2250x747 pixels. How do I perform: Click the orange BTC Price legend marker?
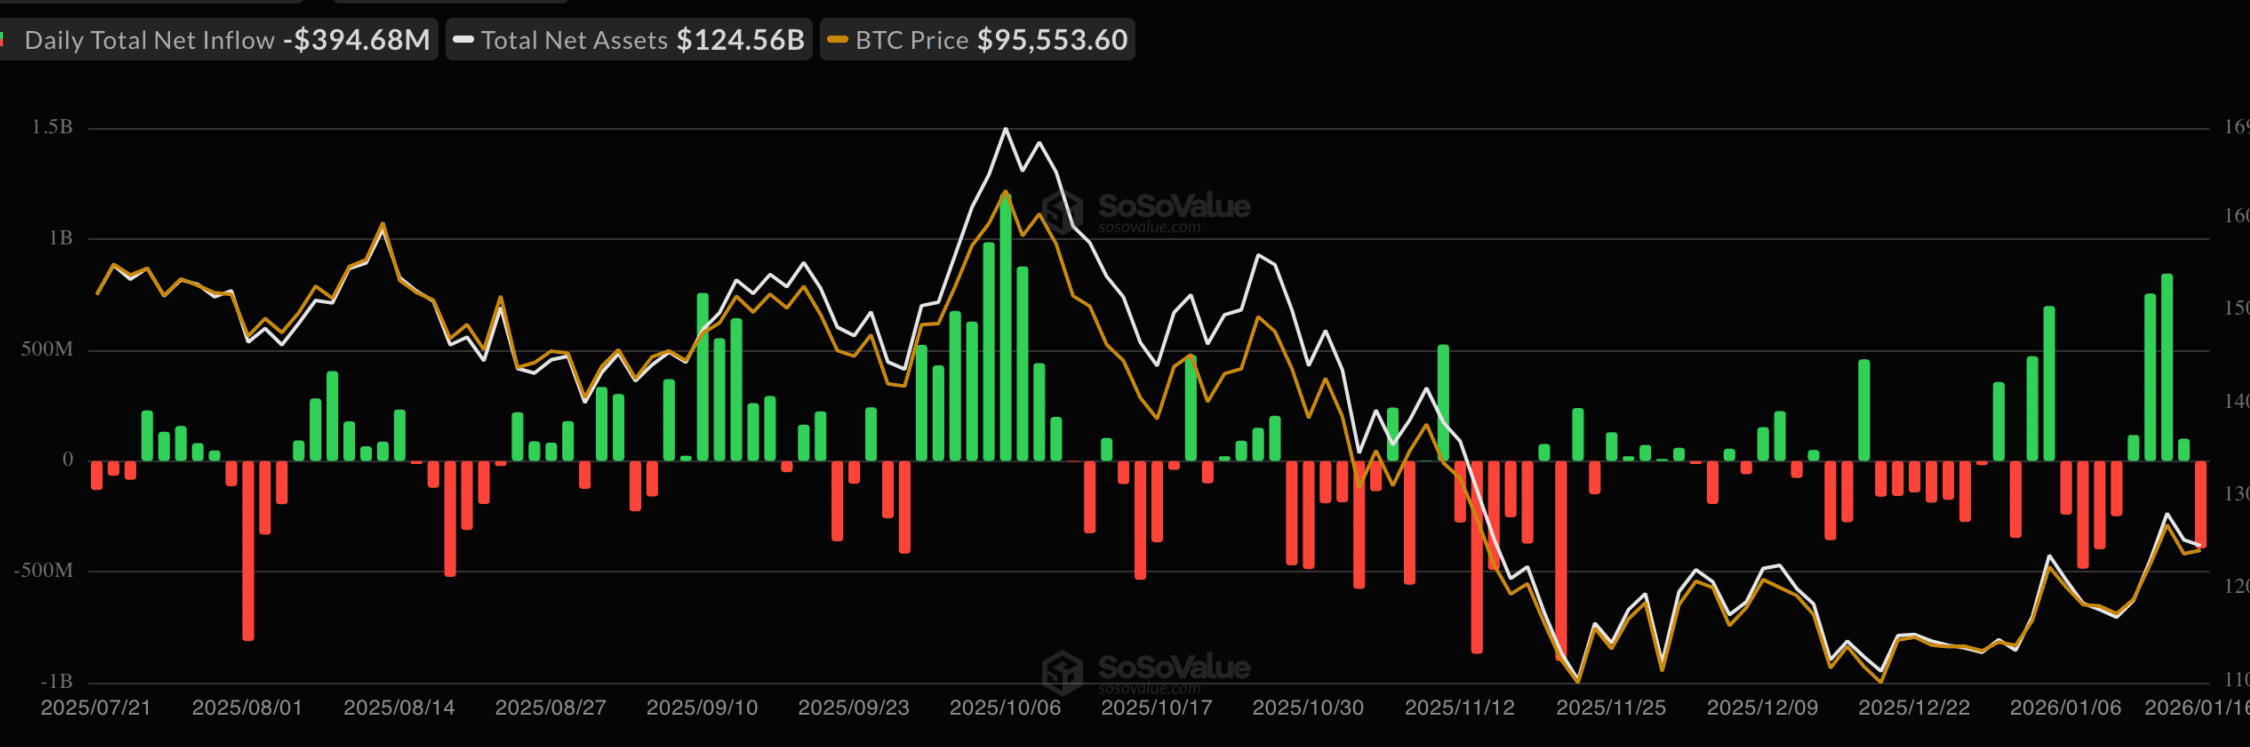pos(837,40)
